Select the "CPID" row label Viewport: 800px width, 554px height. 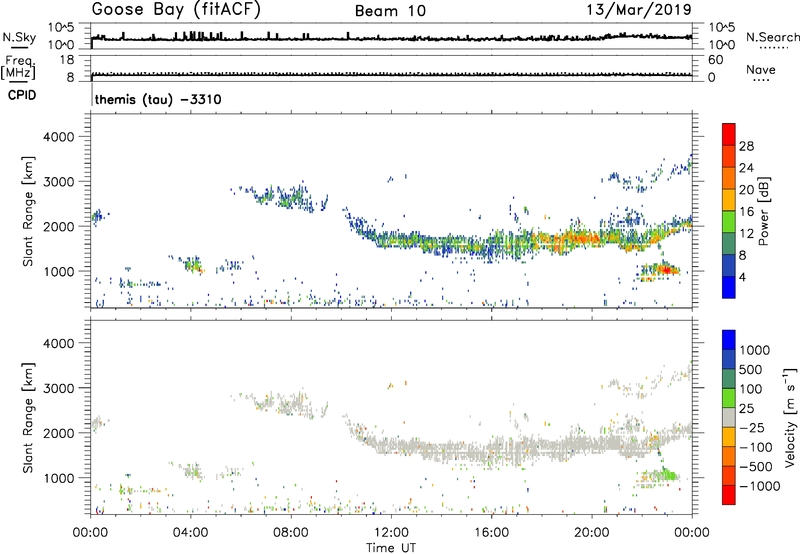point(22,95)
